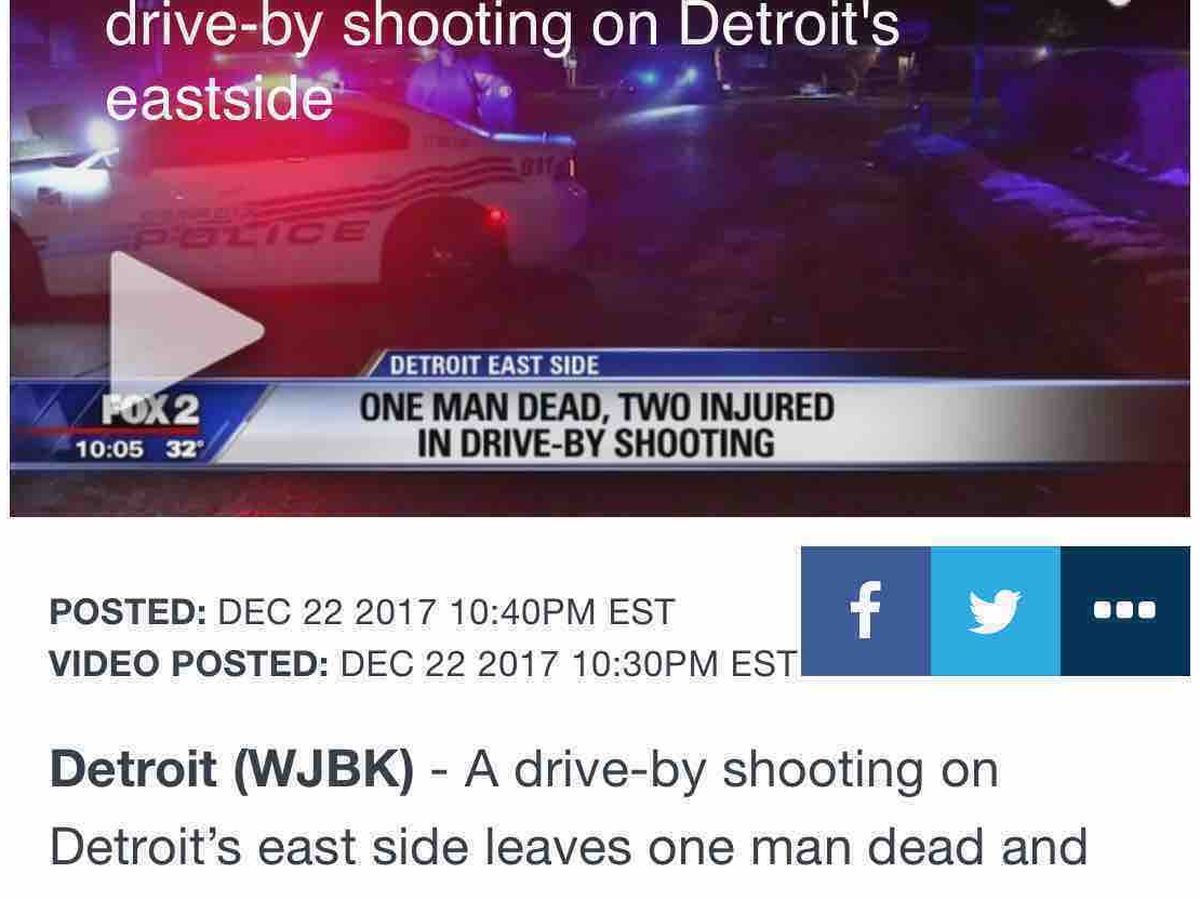Viewport: 1200px width, 900px height.
Task: Click the bold 'Detroit (WJBK)' dateline
Action: (231, 770)
